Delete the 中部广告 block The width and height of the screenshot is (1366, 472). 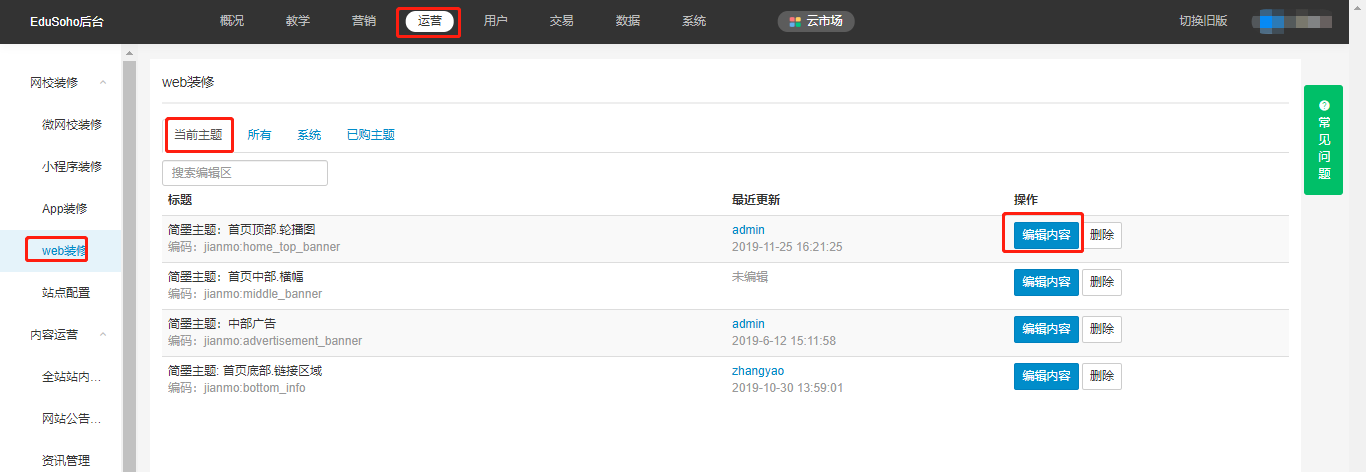tap(1101, 329)
